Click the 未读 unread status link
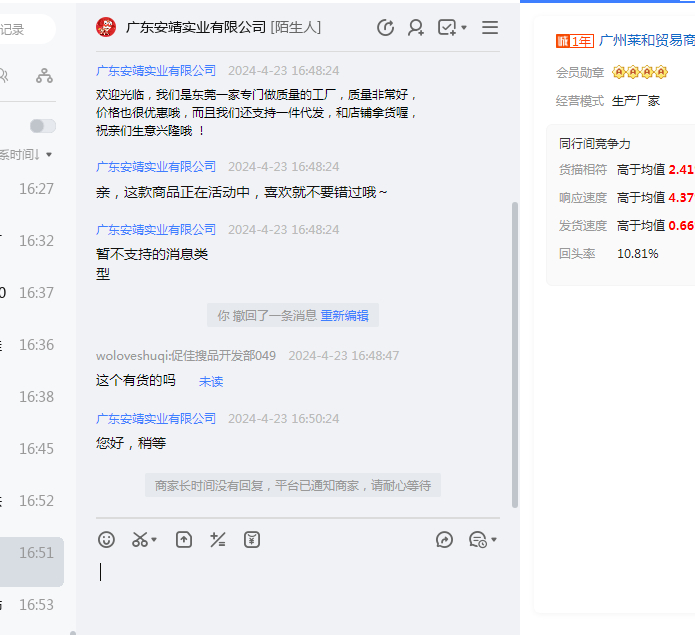 tap(211, 382)
